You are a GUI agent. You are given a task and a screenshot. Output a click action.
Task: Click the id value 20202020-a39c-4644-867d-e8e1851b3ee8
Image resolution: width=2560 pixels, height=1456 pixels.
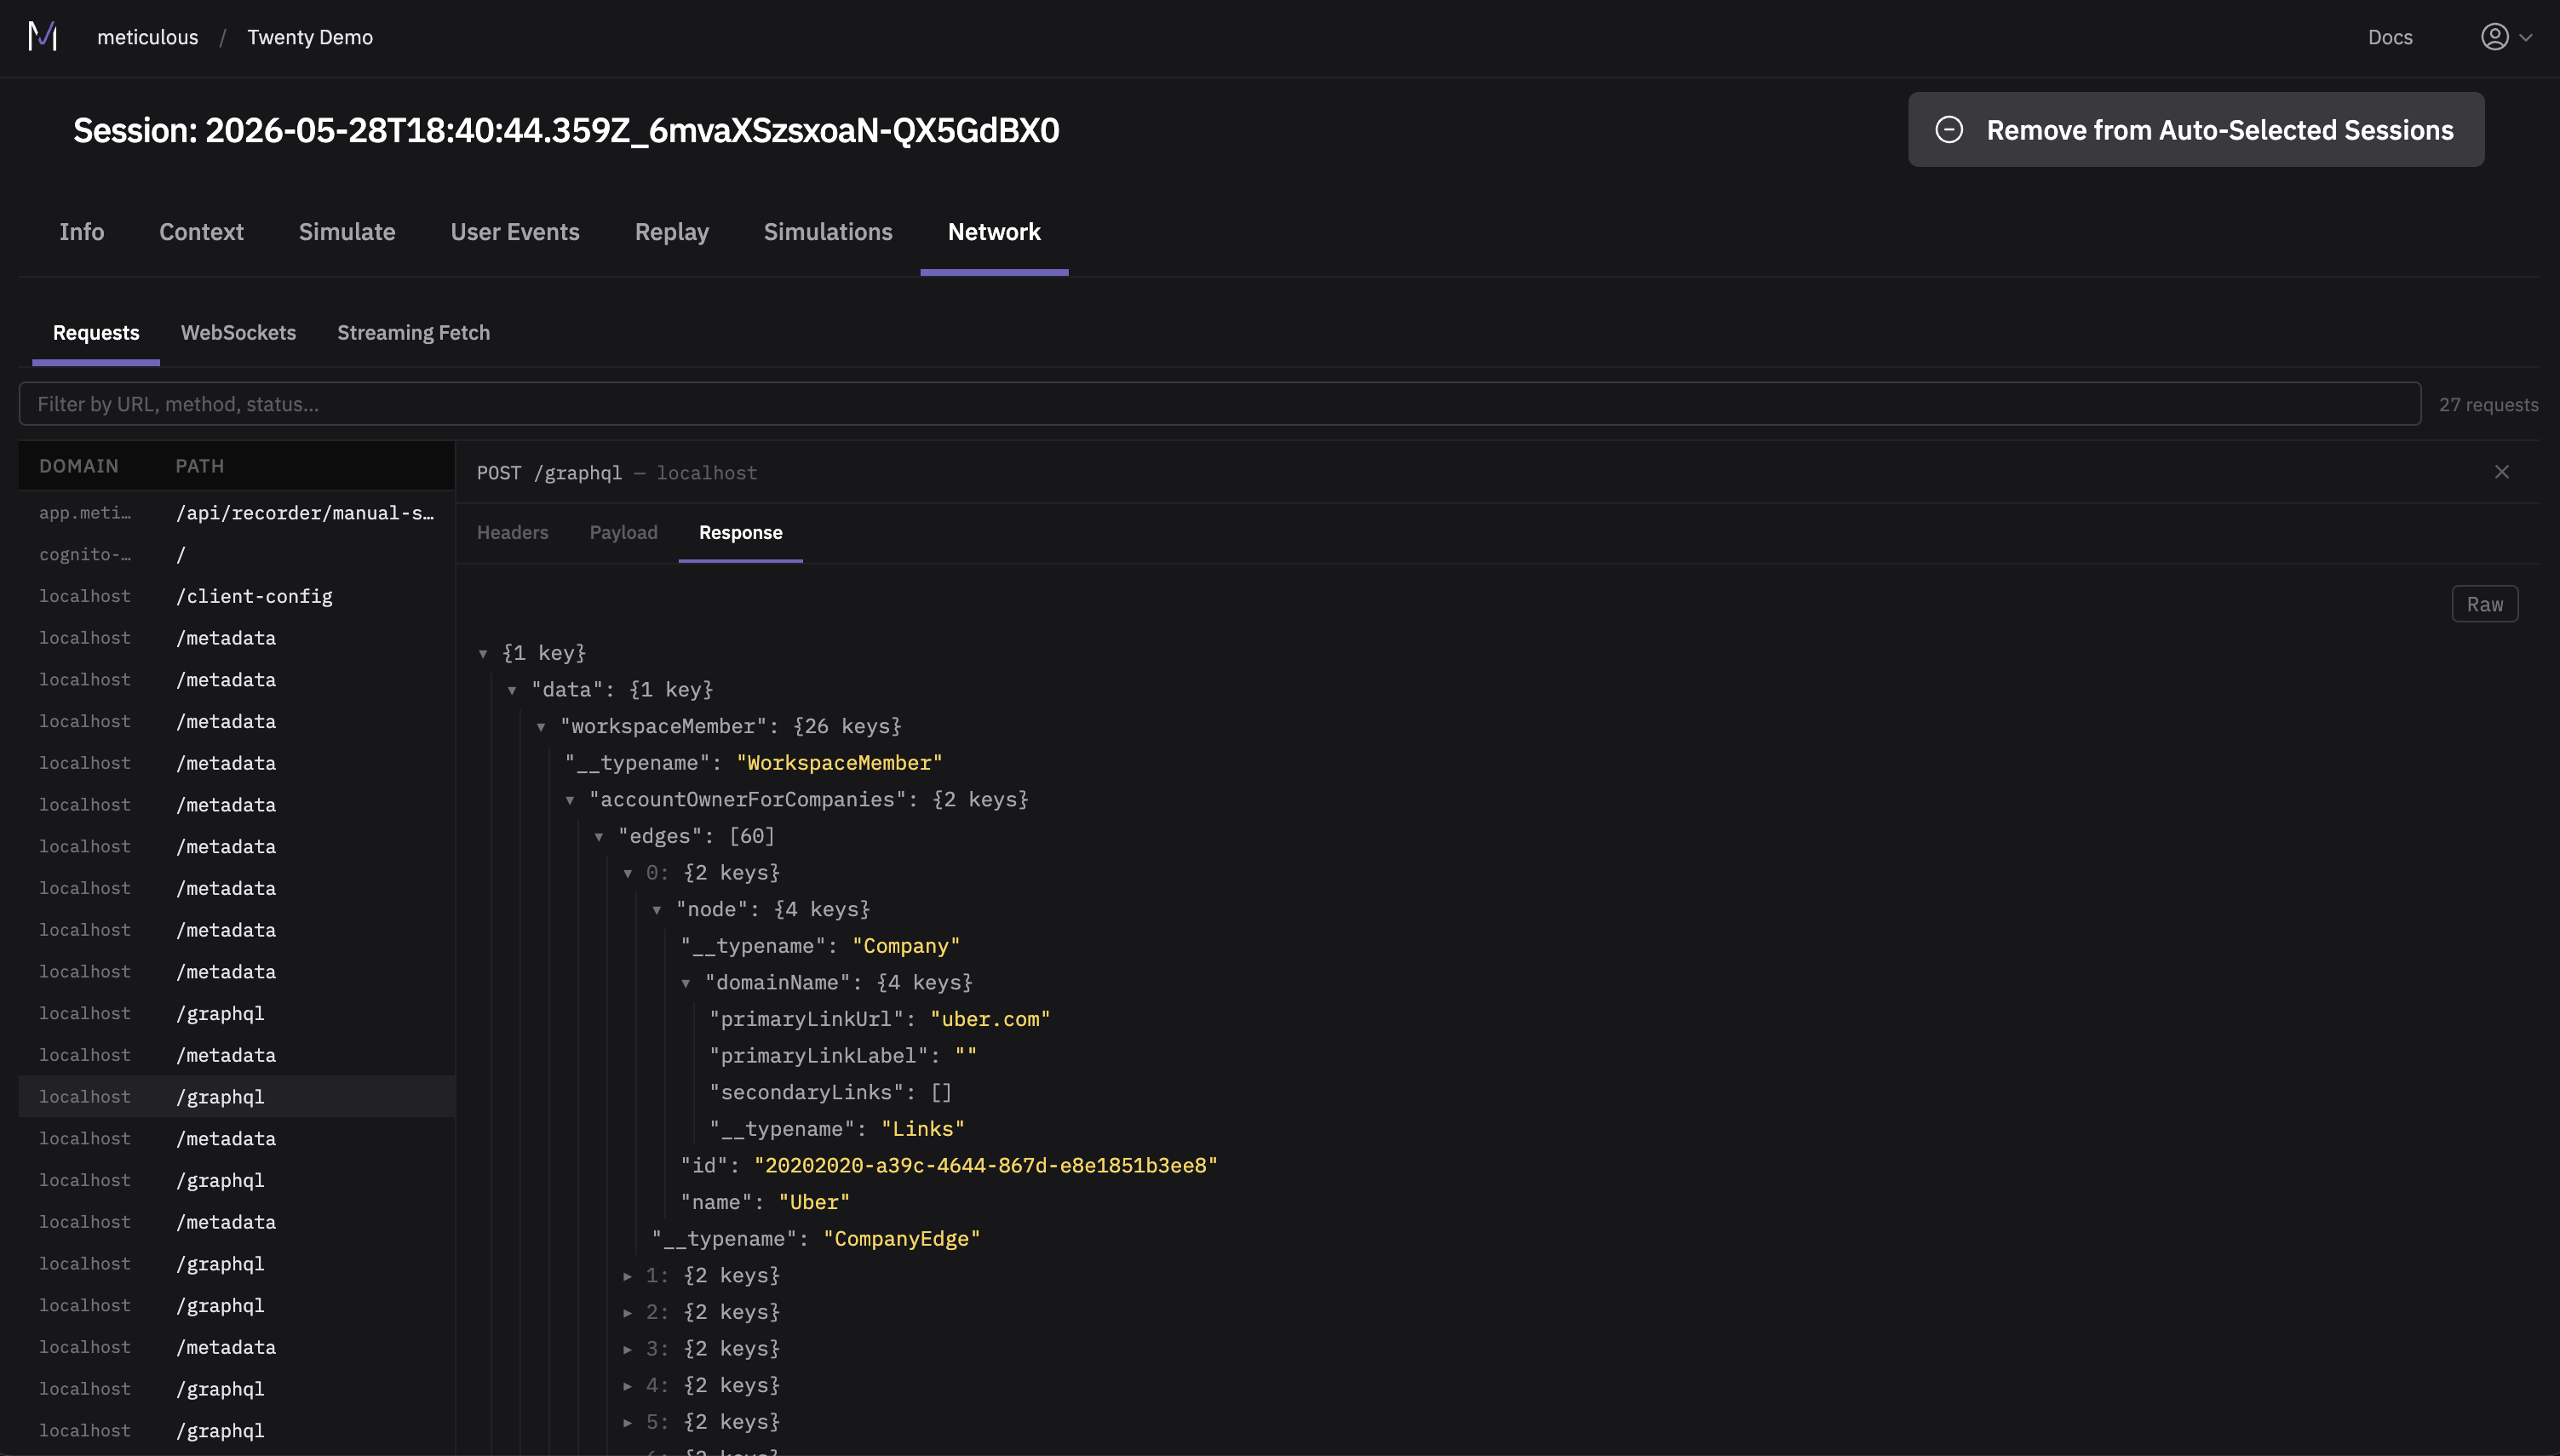[986, 1166]
